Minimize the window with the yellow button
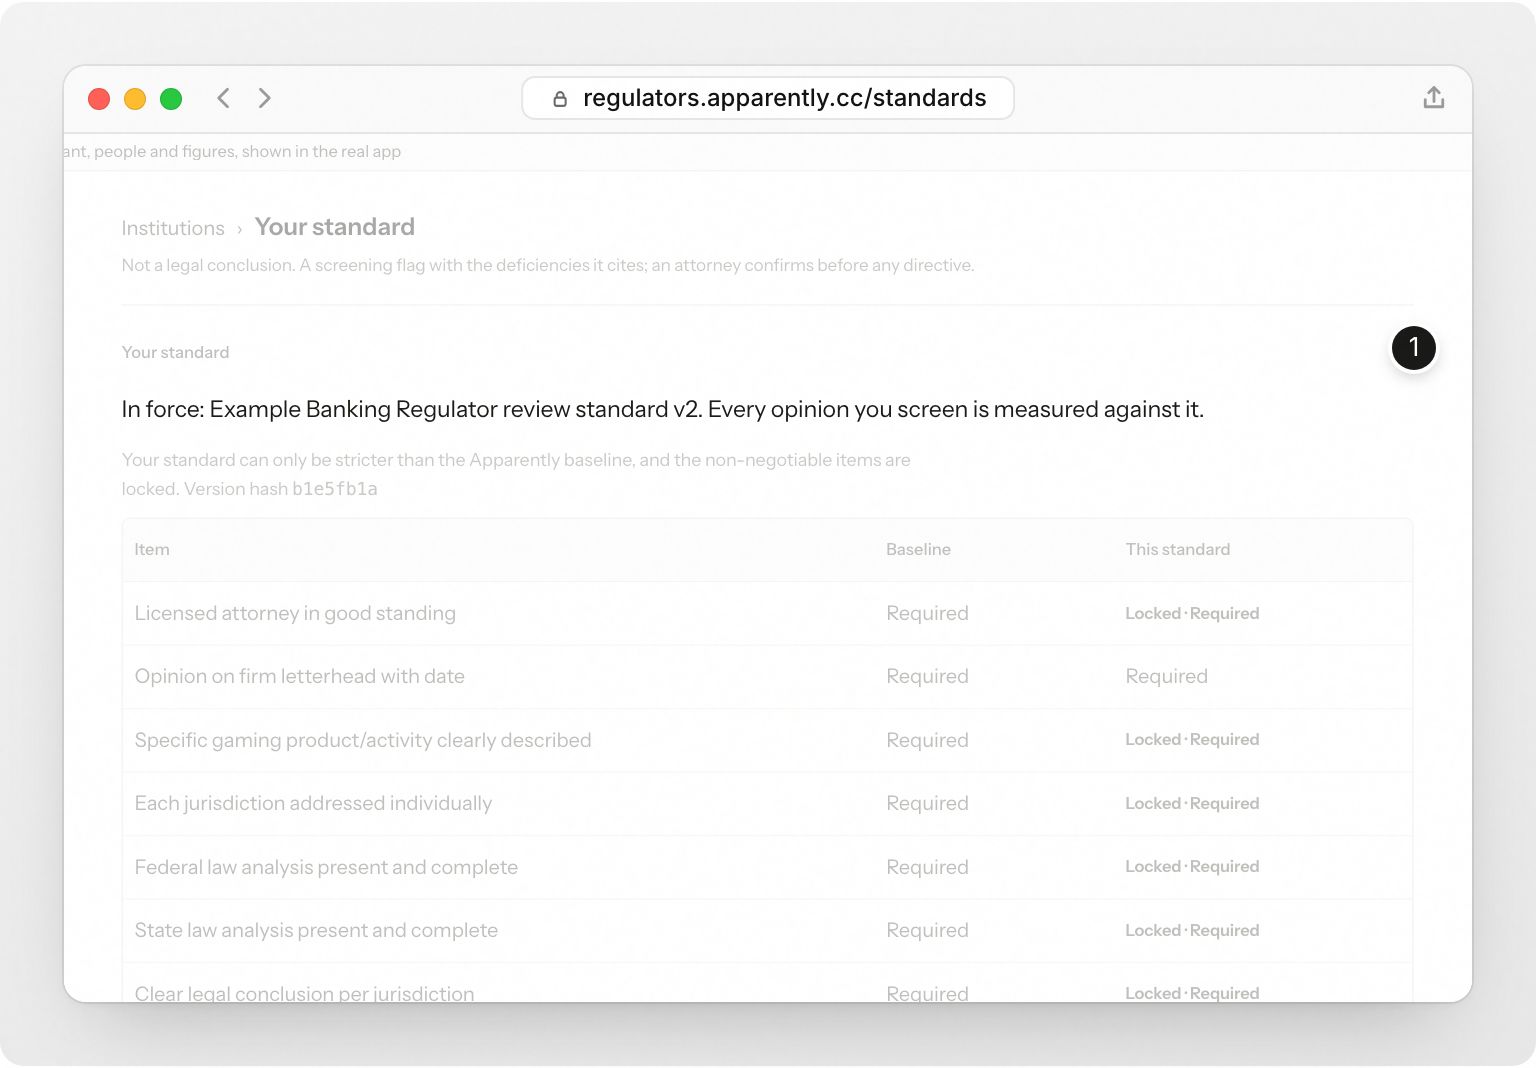 [x=135, y=98]
